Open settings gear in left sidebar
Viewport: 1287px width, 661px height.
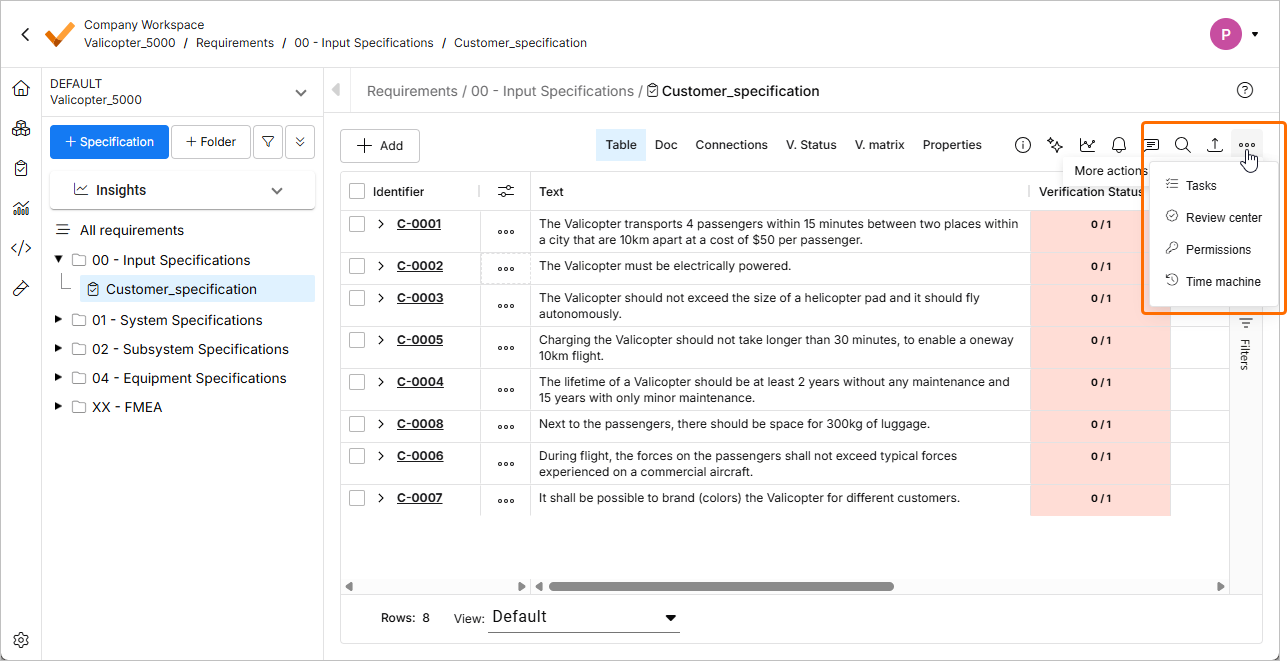21,640
